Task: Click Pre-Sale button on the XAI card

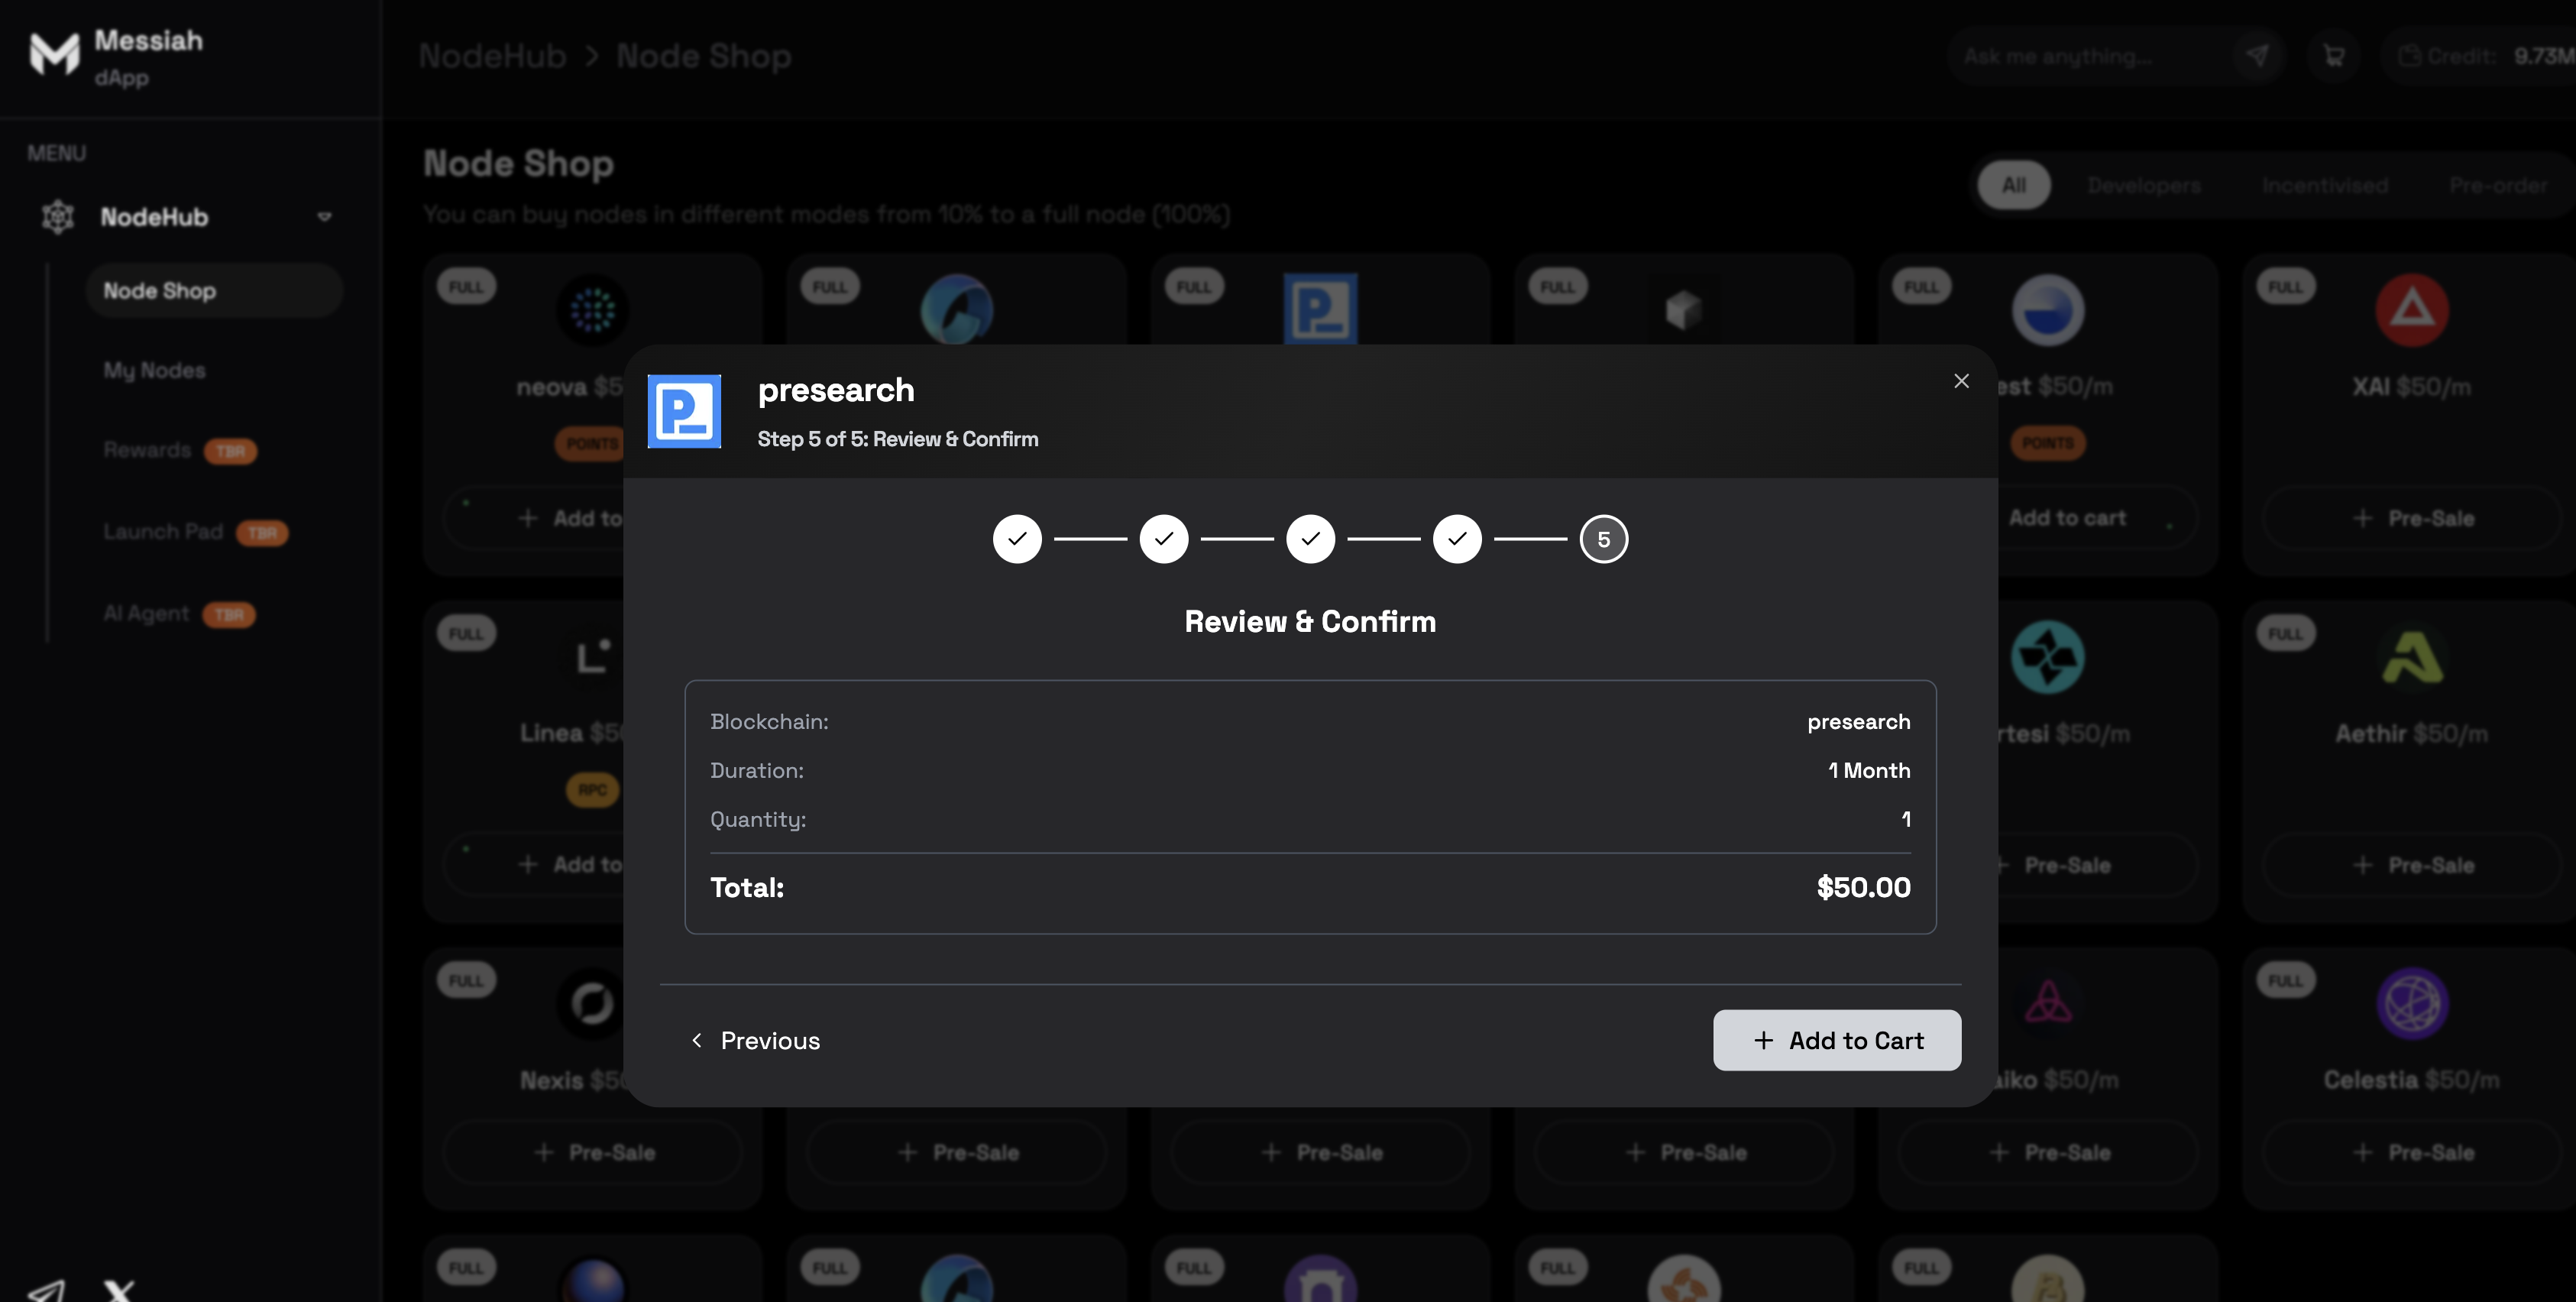Action: (x=2412, y=518)
